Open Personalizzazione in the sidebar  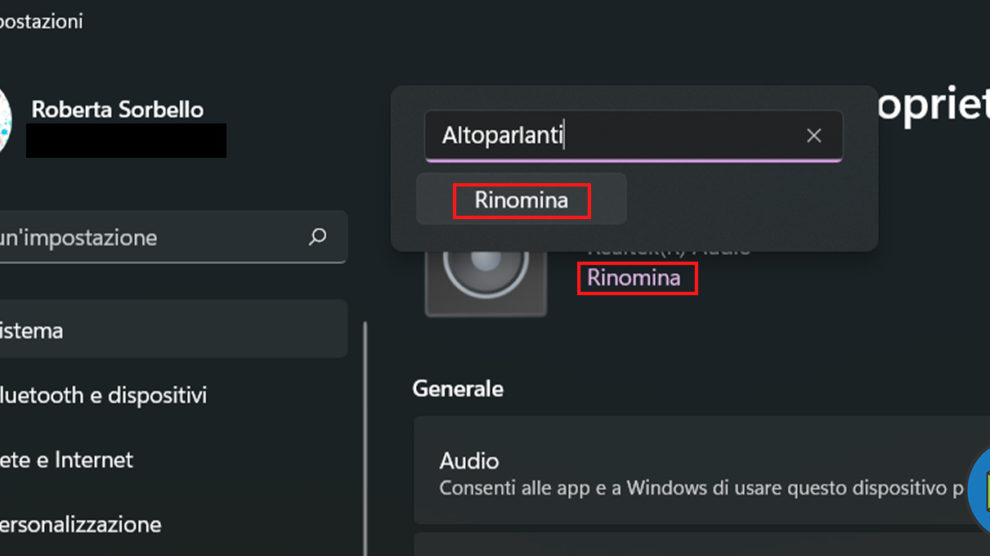pyautogui.click(x=80, y=524)
